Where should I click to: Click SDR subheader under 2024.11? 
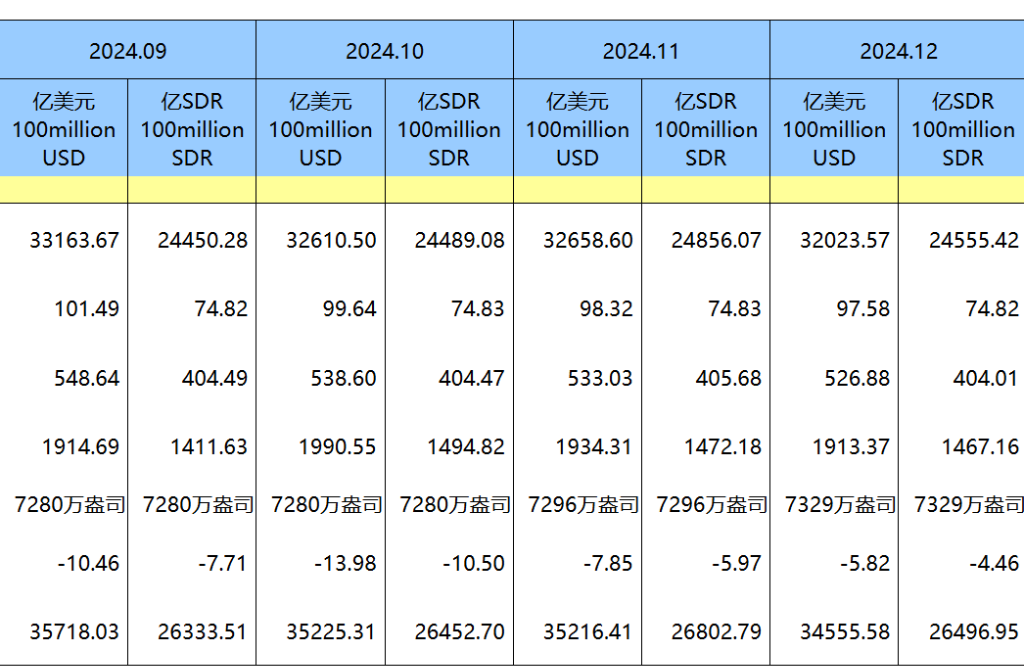coord(706,129)
